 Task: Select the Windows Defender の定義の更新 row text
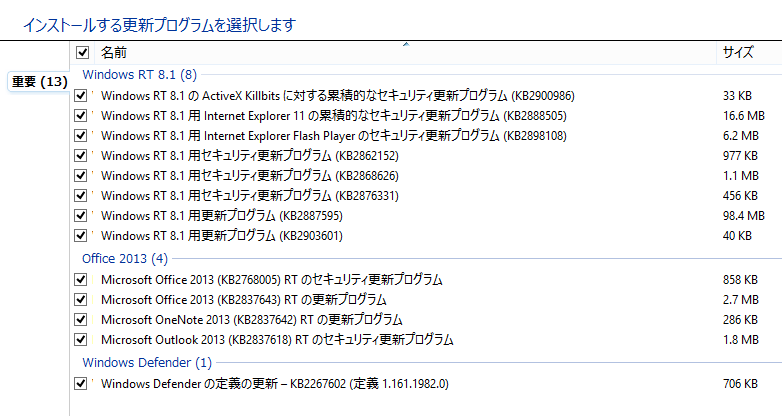pos(275,383)
